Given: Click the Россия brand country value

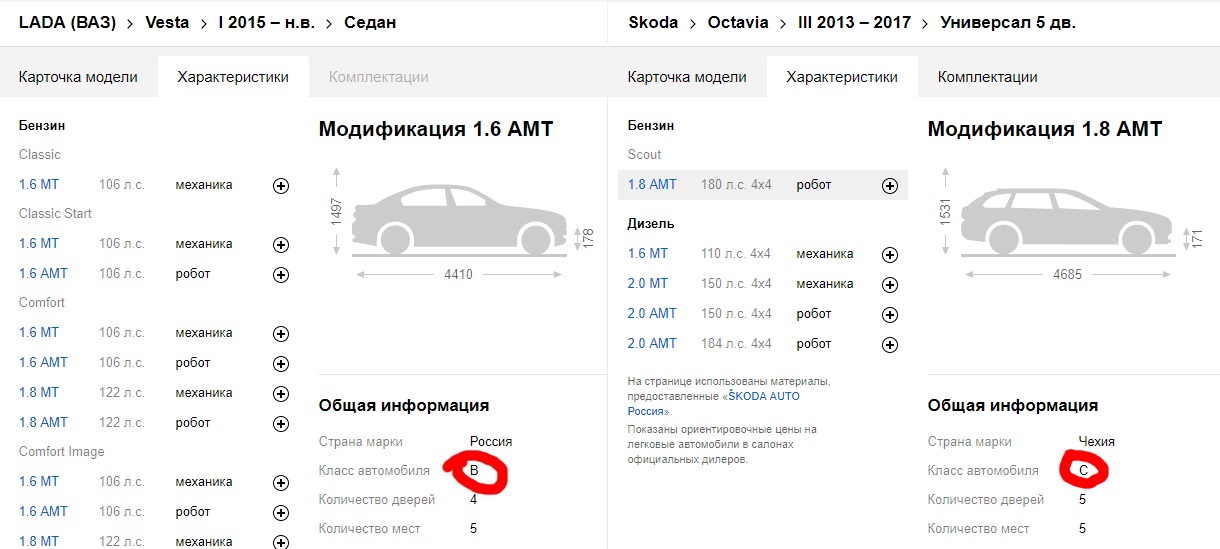Looking at the screenshot, I should click(x=491, y=441).
